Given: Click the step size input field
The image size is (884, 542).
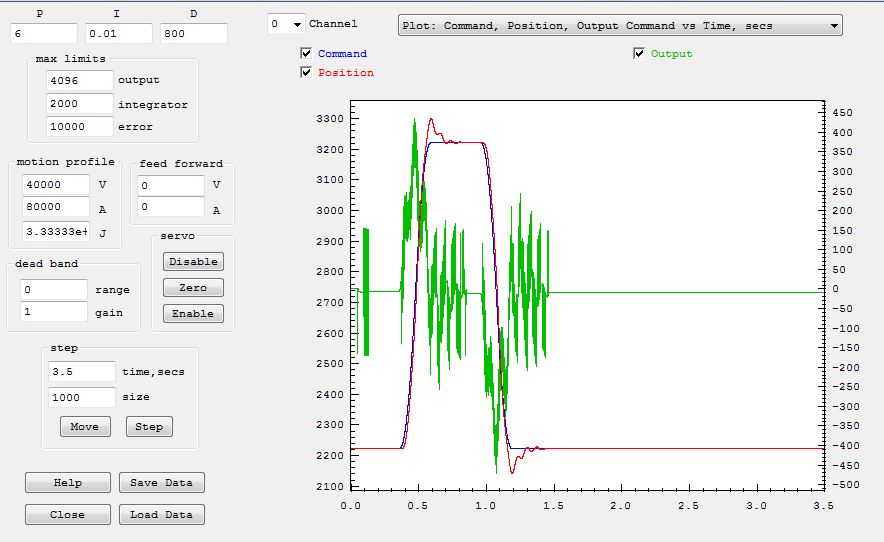Looking at the screenshot, I should click(82, 397).
